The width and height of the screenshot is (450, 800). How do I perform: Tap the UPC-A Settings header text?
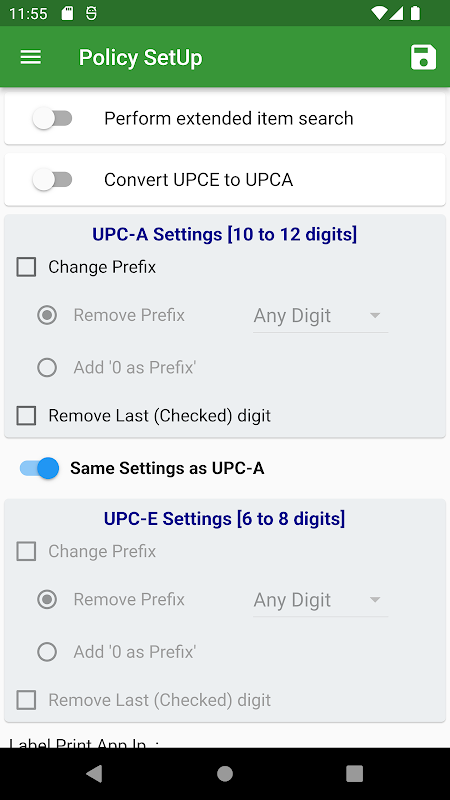pos(224,234)
